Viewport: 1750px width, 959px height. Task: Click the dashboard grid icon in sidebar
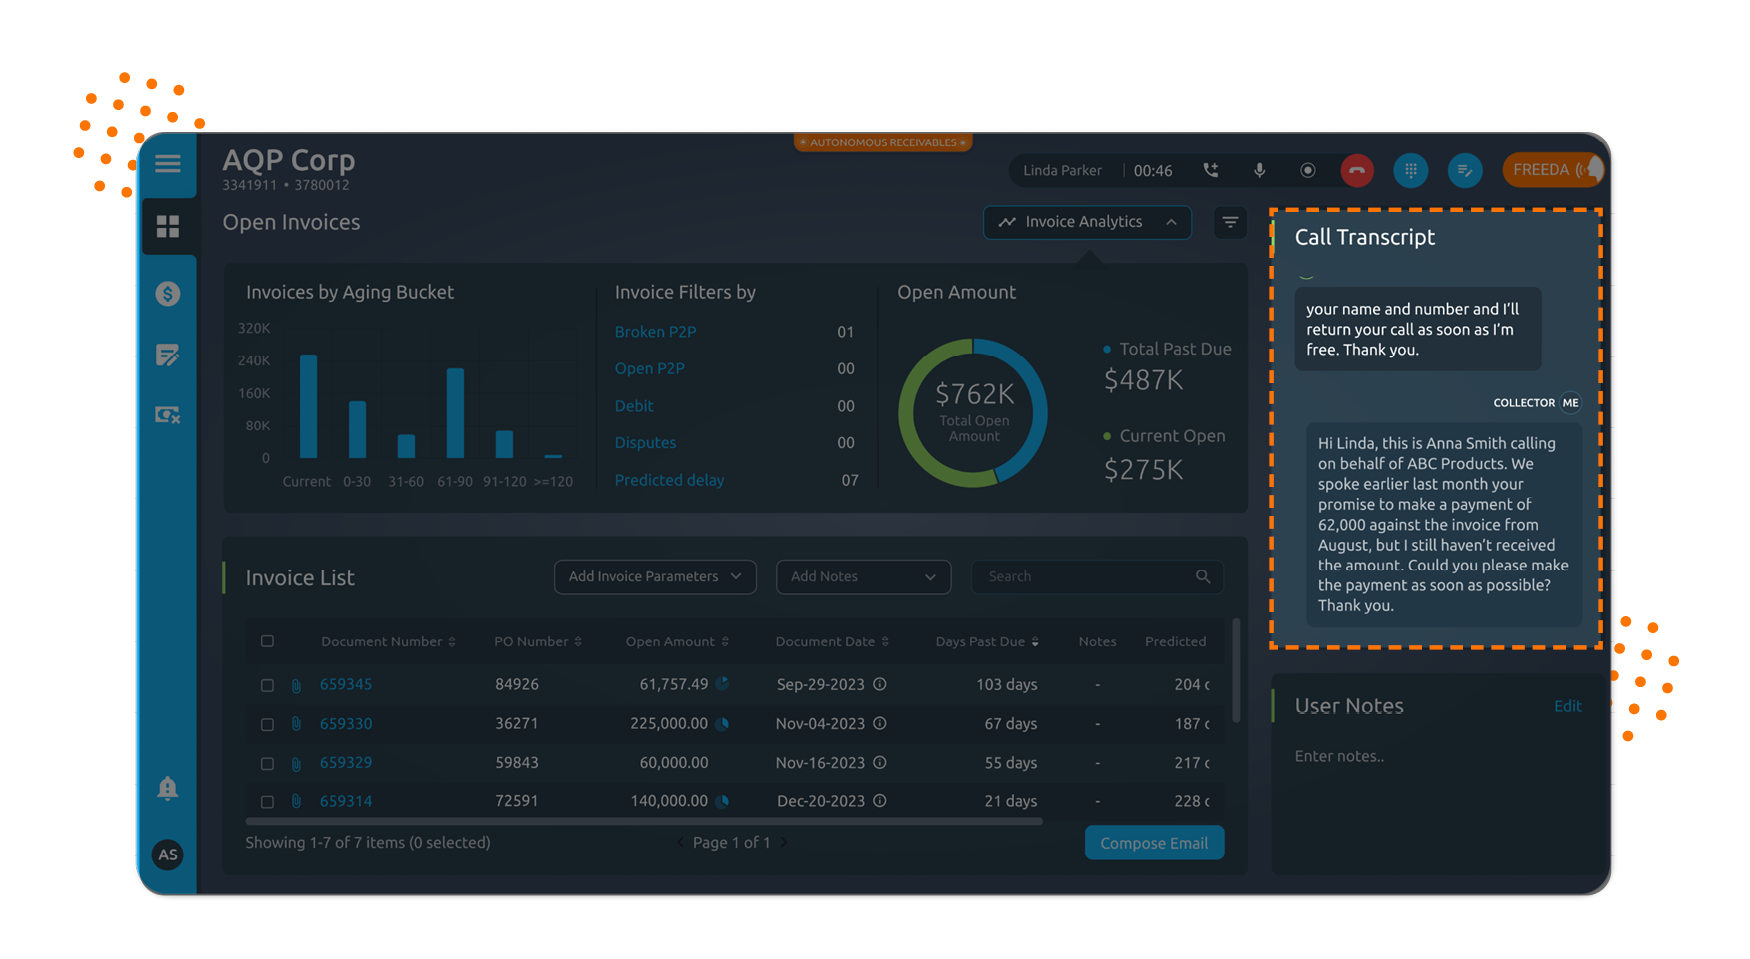pyautogui.click(x=168, y=227)
